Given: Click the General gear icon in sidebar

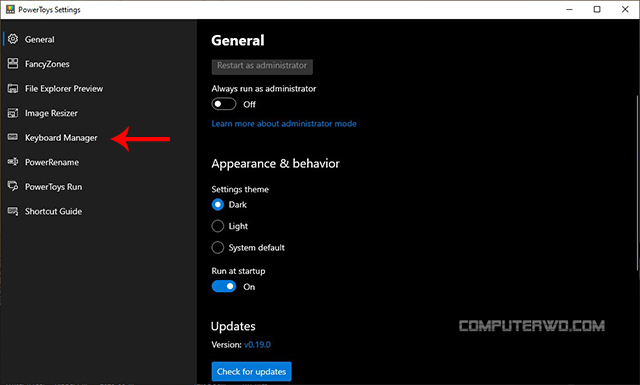Looking at the screenshot, I should click(13, 39).
